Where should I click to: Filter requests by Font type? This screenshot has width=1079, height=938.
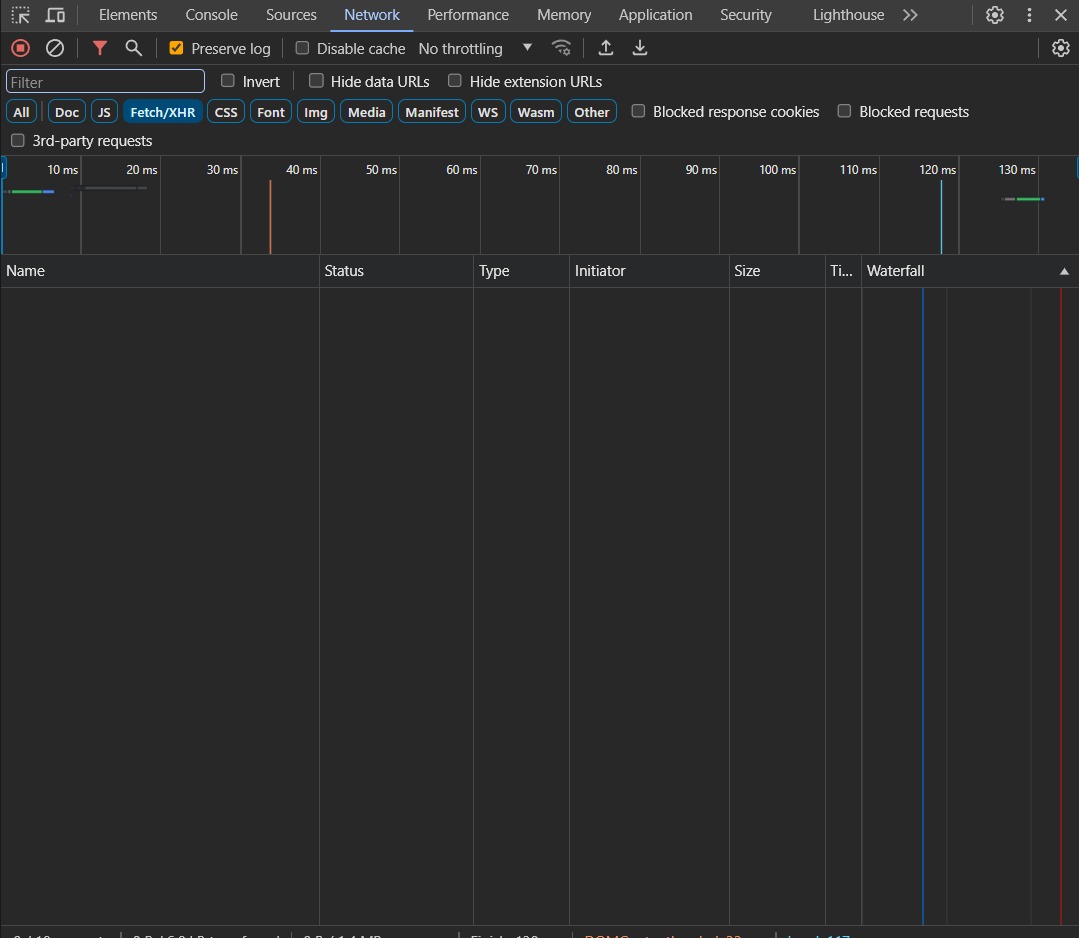point(270,112)
